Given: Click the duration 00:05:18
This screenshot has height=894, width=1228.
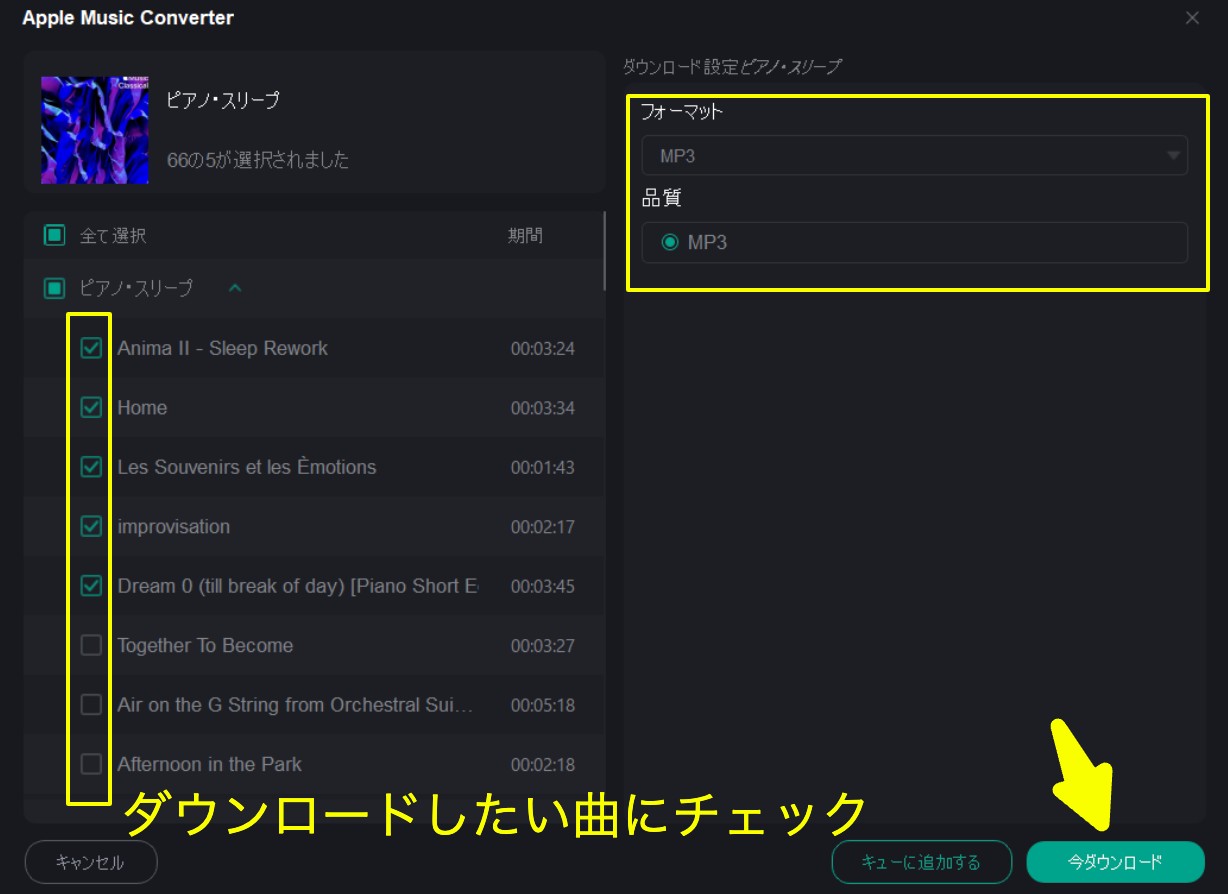Looking at the screenshot, I should pyautogui.click(x=543, y=706).
